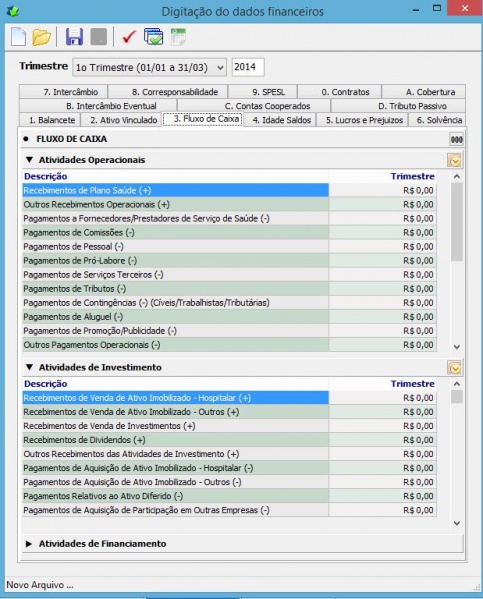This screenshot has height=599, width=483.
Task: Select row Recebimentos de Plano Saúde (+)
Action: (229, 190)
